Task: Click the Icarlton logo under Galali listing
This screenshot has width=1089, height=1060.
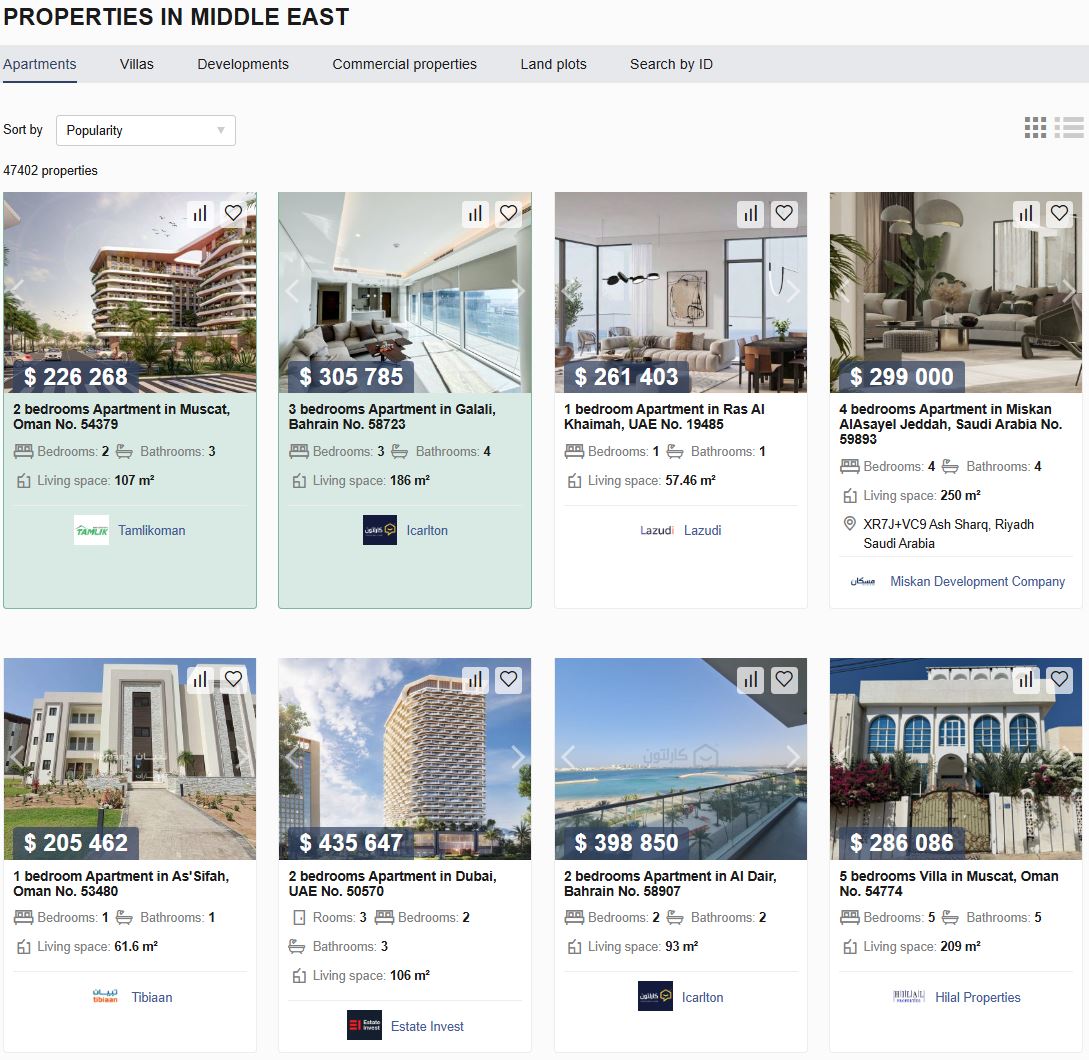Action: 380,530
